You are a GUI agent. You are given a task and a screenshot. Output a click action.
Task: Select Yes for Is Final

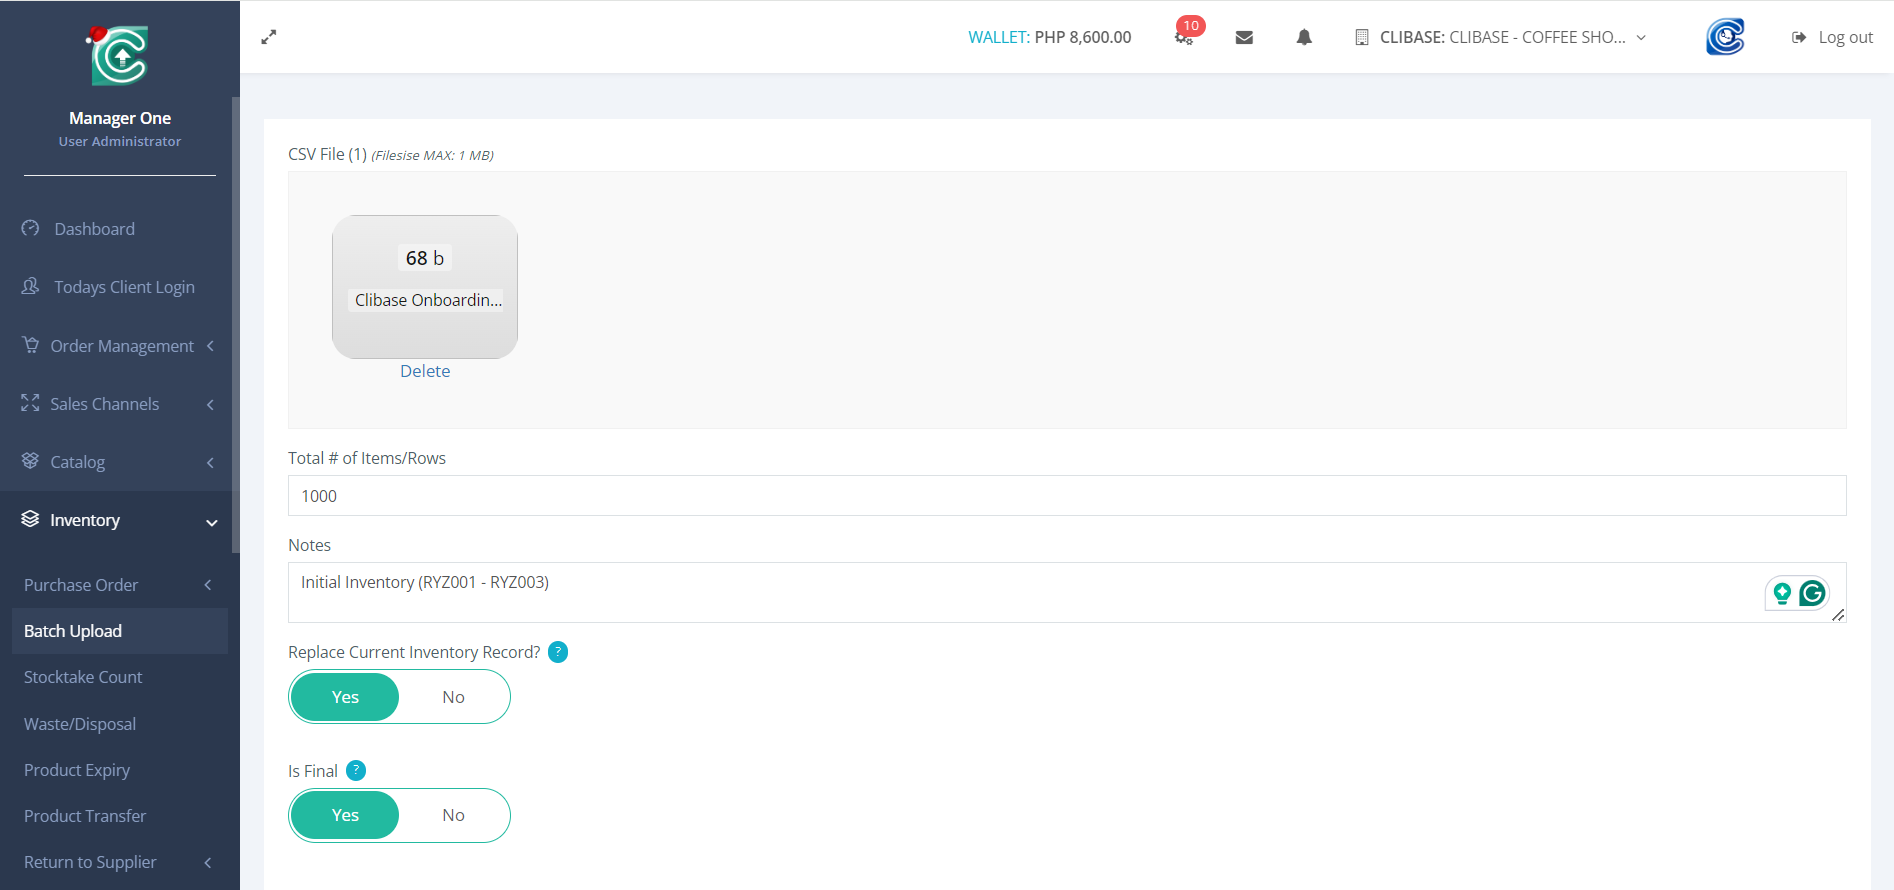[x=345, y=815]
